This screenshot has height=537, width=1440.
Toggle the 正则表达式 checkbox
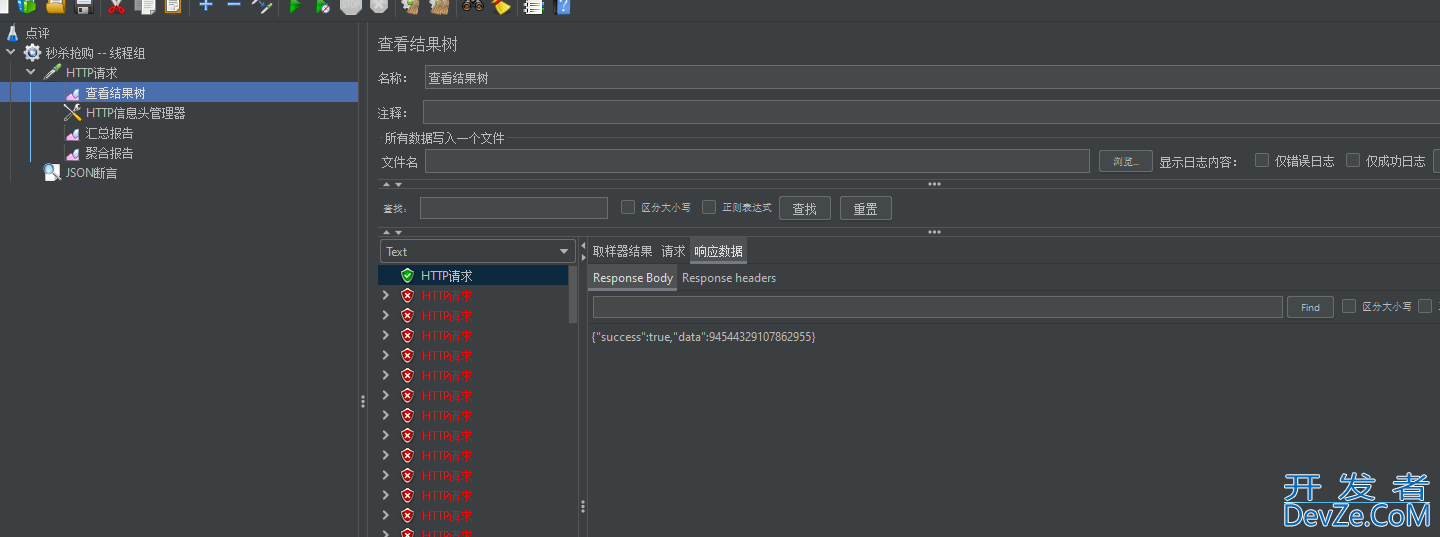tap(709, 207)
